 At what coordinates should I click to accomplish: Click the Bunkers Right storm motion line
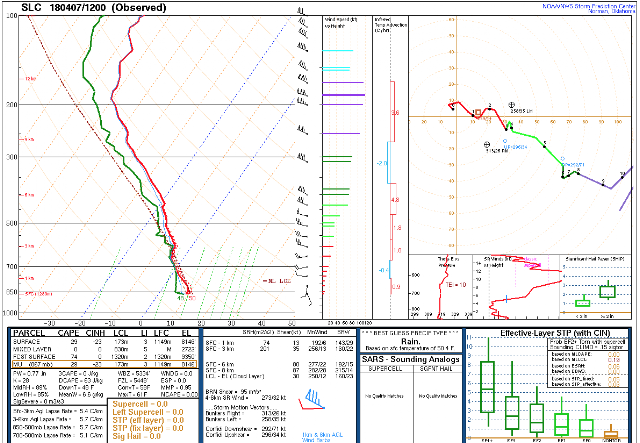(246, 414)
